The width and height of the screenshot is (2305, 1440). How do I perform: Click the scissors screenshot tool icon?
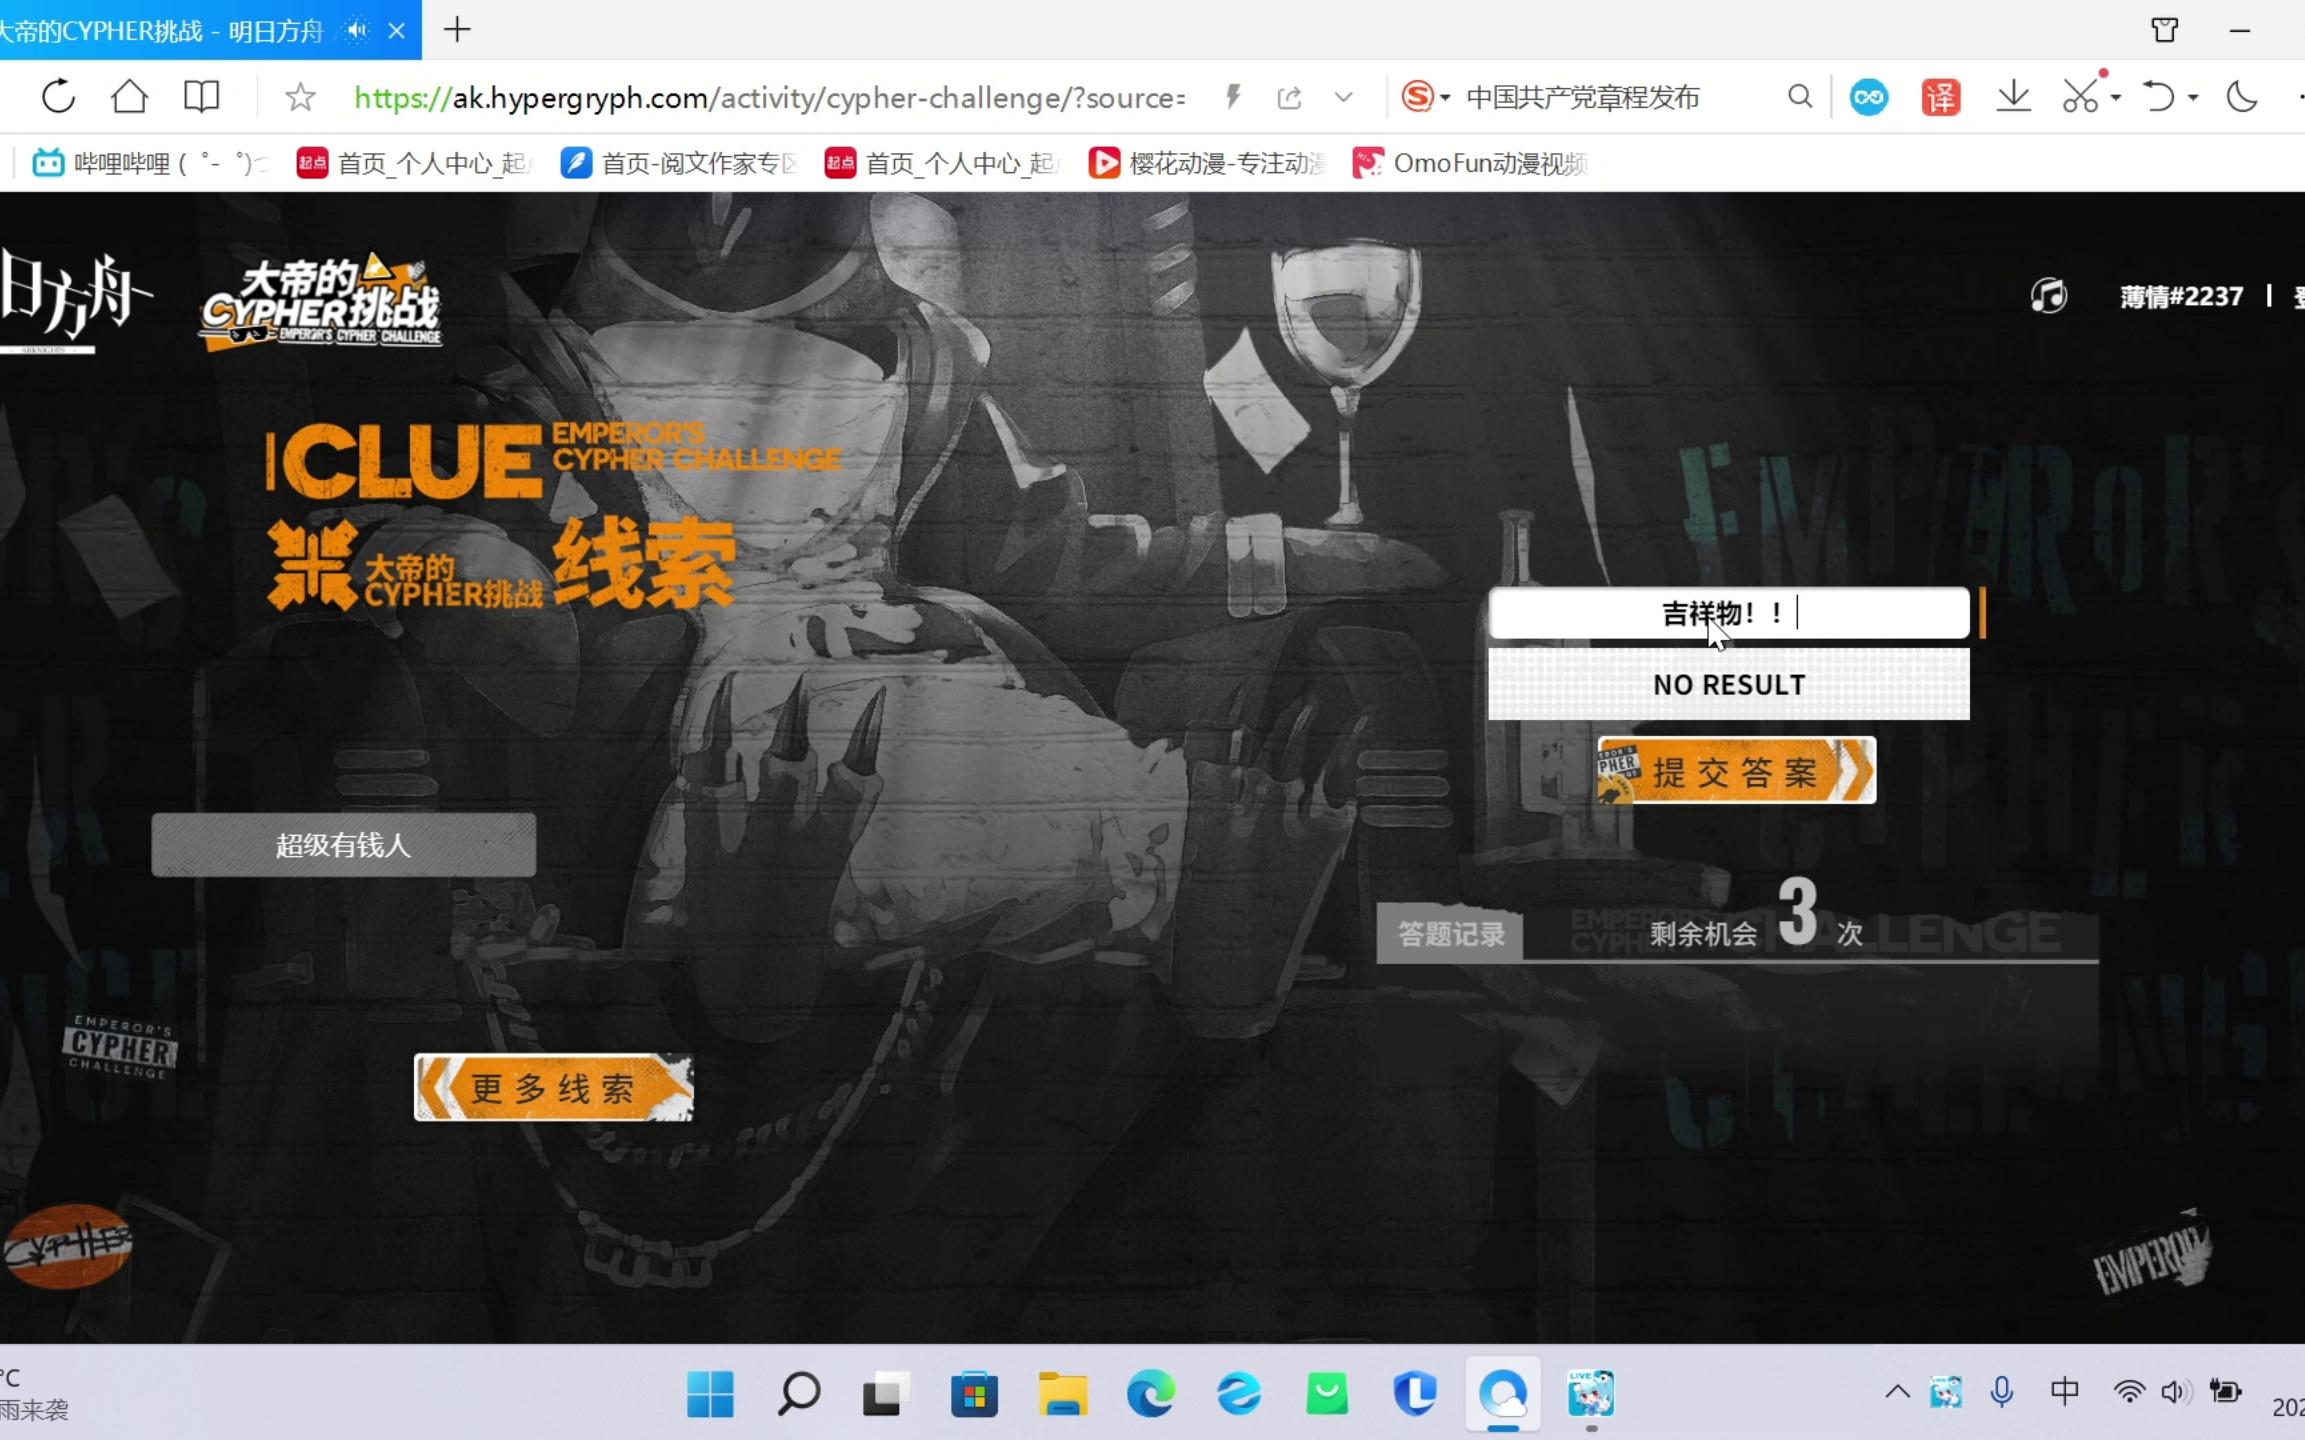(2080, 97)
